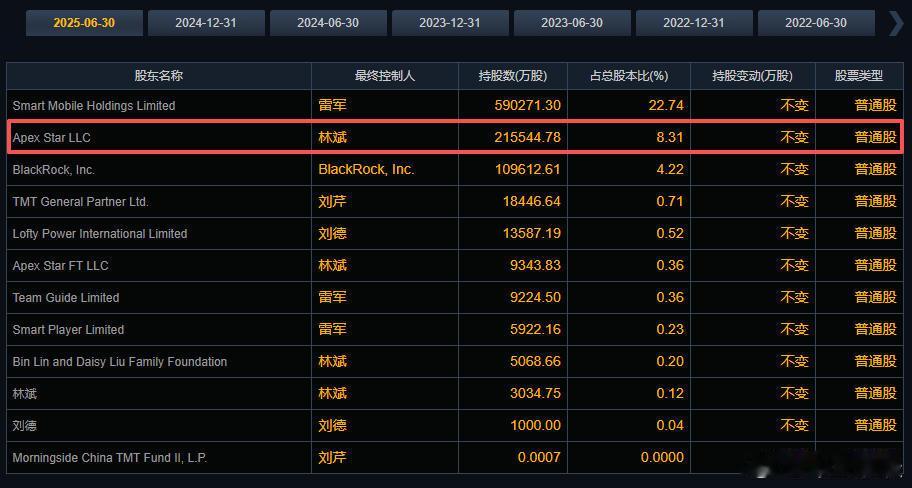
Task: Open the 2023-06-30 tab
Action: coord(572,23)
